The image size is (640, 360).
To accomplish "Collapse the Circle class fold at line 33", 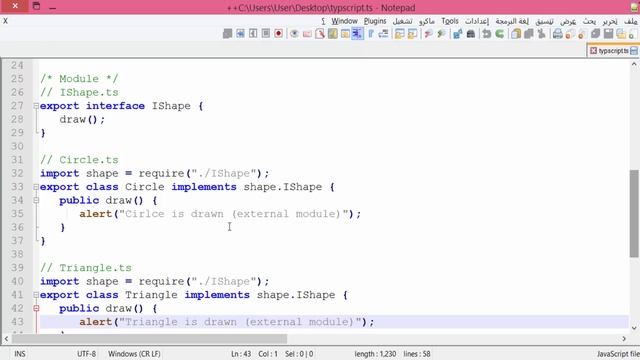I will click(36, 187).
